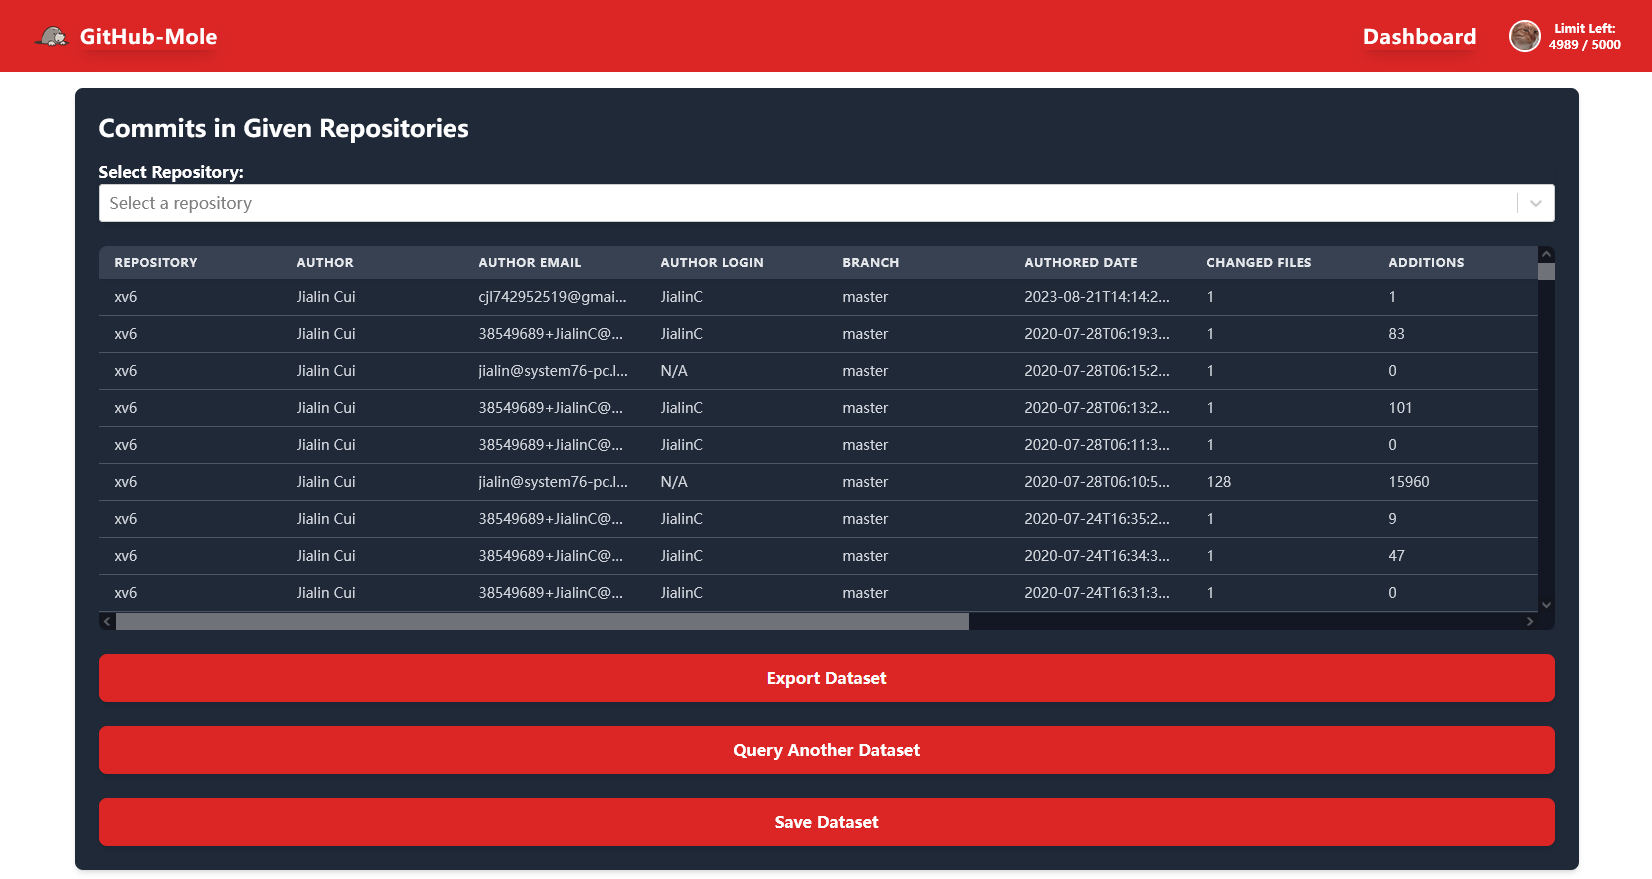Select the changed files value 128 cell
1652x879 pixels.
(1218, 482)
